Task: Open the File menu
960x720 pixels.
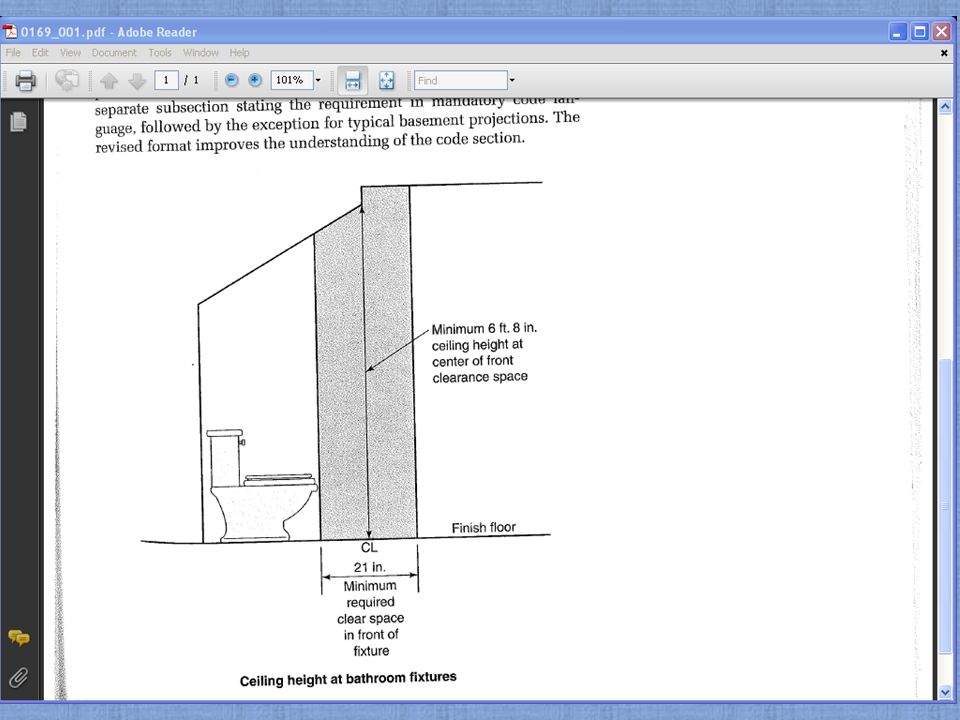Action: [13, 53]
